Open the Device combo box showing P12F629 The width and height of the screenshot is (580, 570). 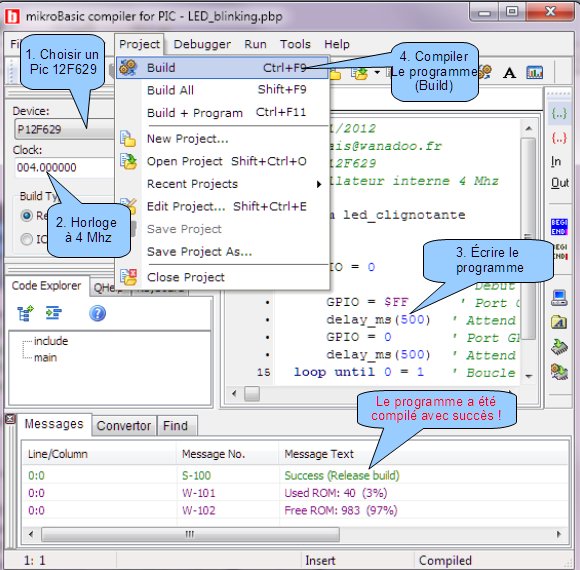point(64,129)
